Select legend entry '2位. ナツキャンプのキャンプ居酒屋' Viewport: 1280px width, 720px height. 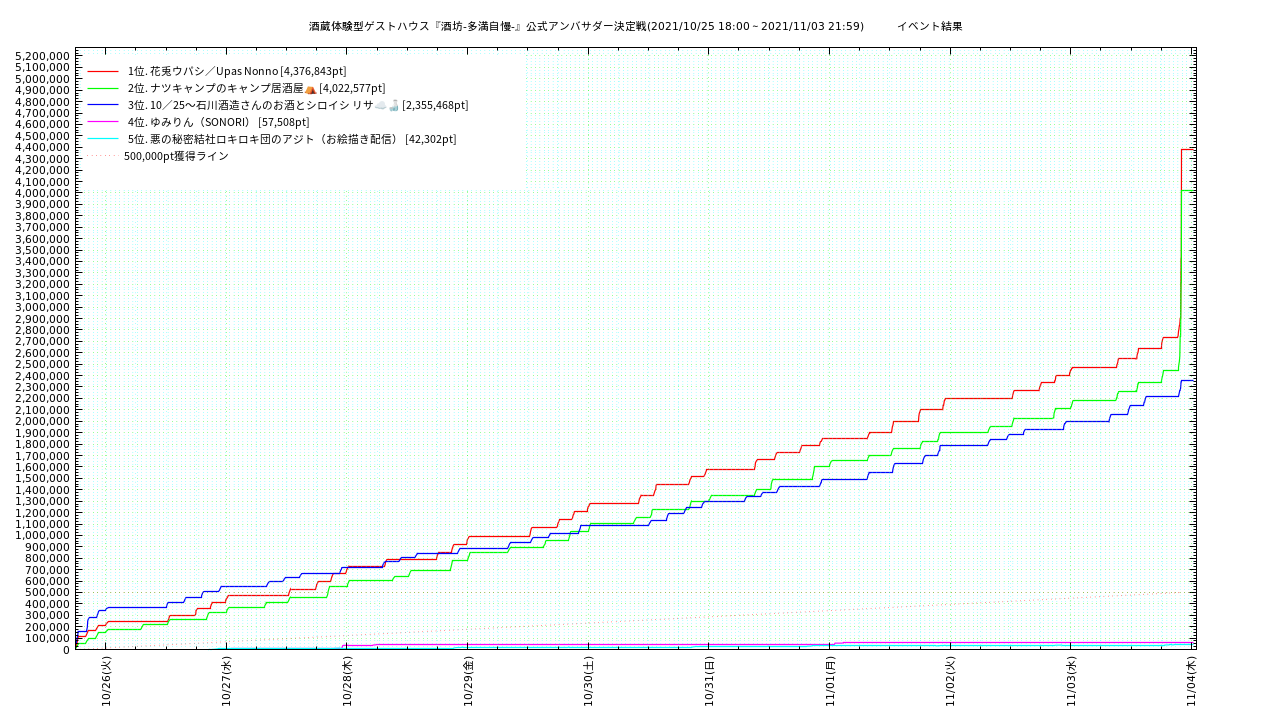click(256, 88)
